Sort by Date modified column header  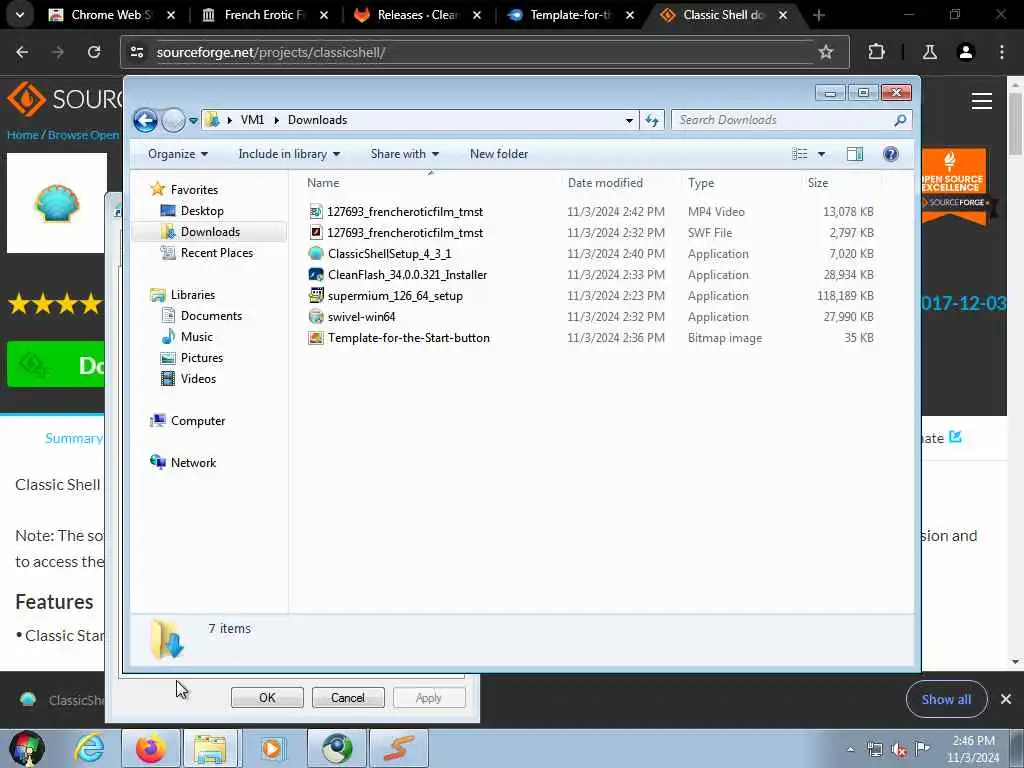[x=620, y=183]
